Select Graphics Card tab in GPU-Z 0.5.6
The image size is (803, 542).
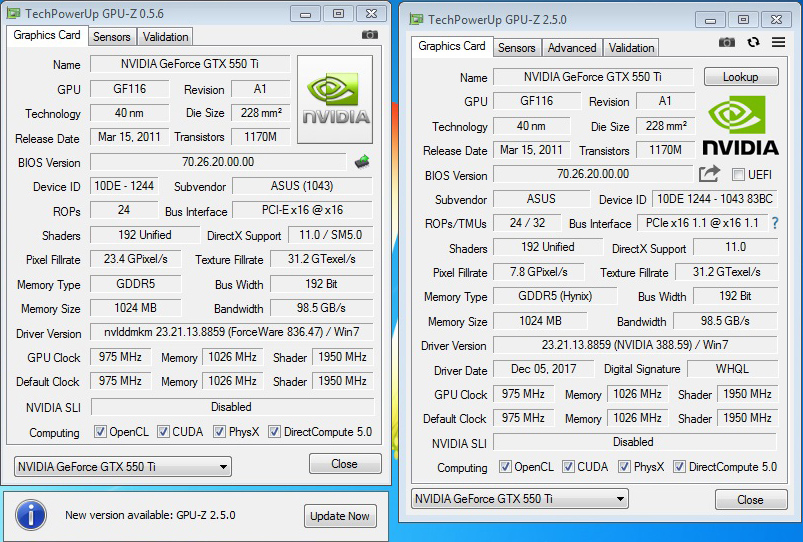tap(47, 35)
